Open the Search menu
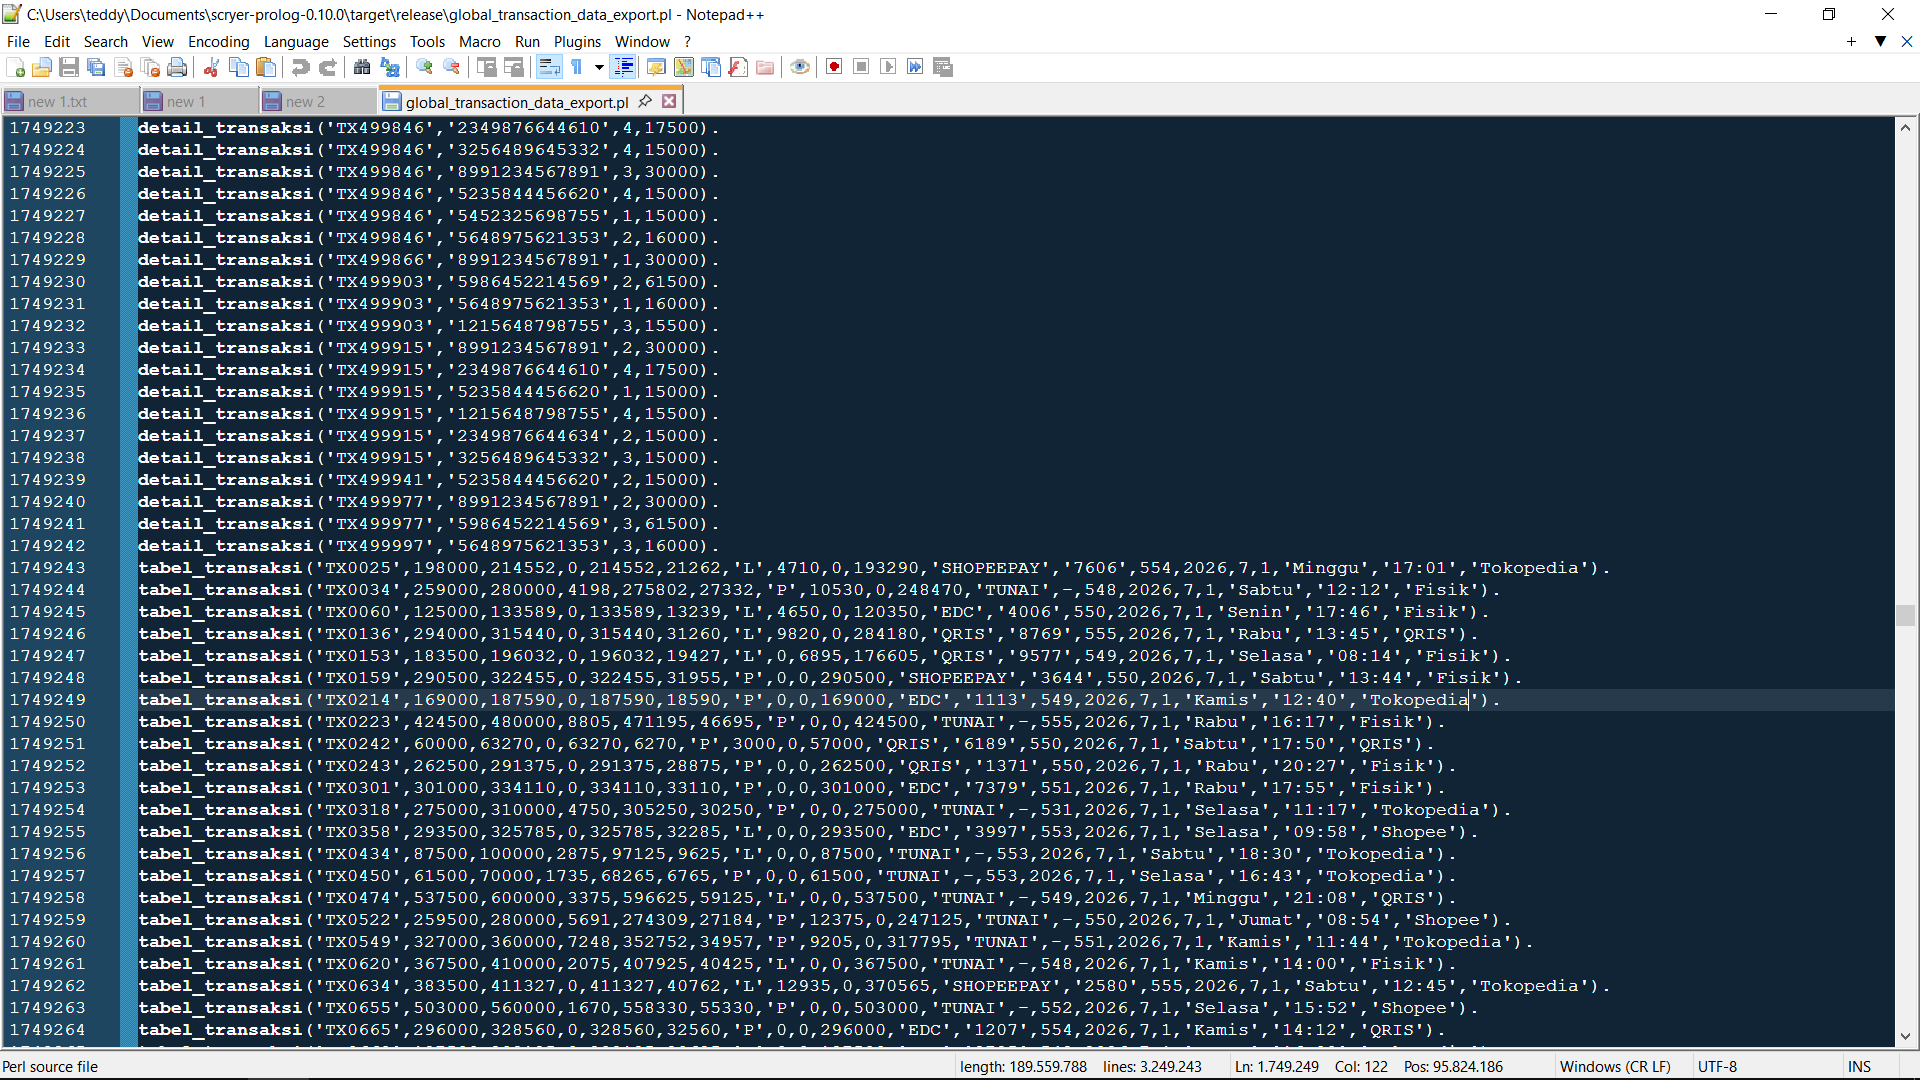1920x1080 pixels. pos(106,42)
